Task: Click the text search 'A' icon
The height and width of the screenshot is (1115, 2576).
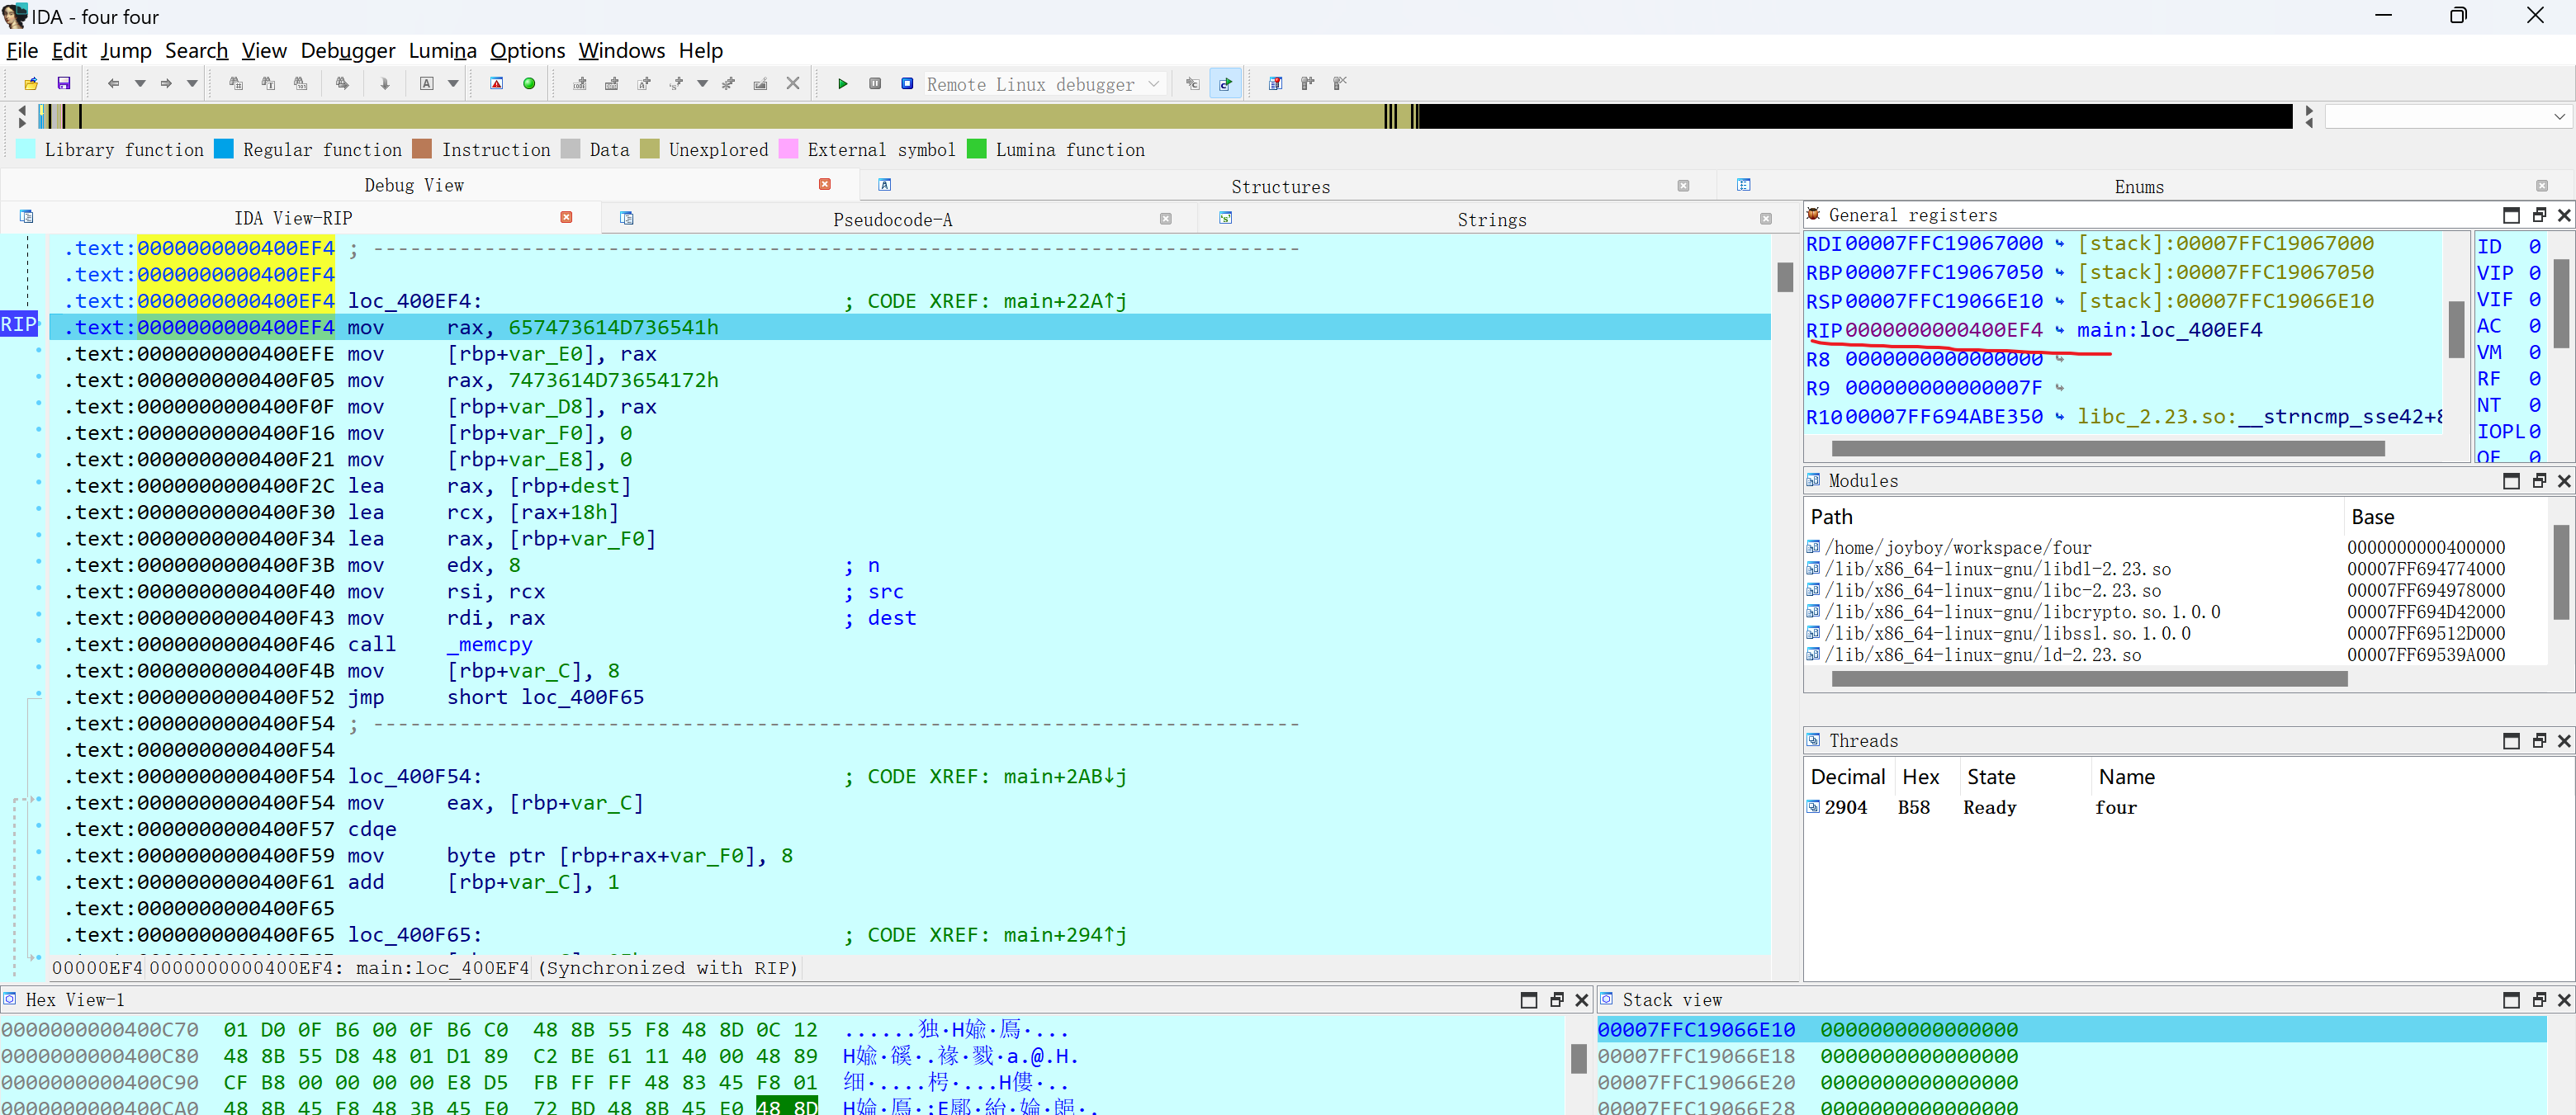Action: click(427, 84)
